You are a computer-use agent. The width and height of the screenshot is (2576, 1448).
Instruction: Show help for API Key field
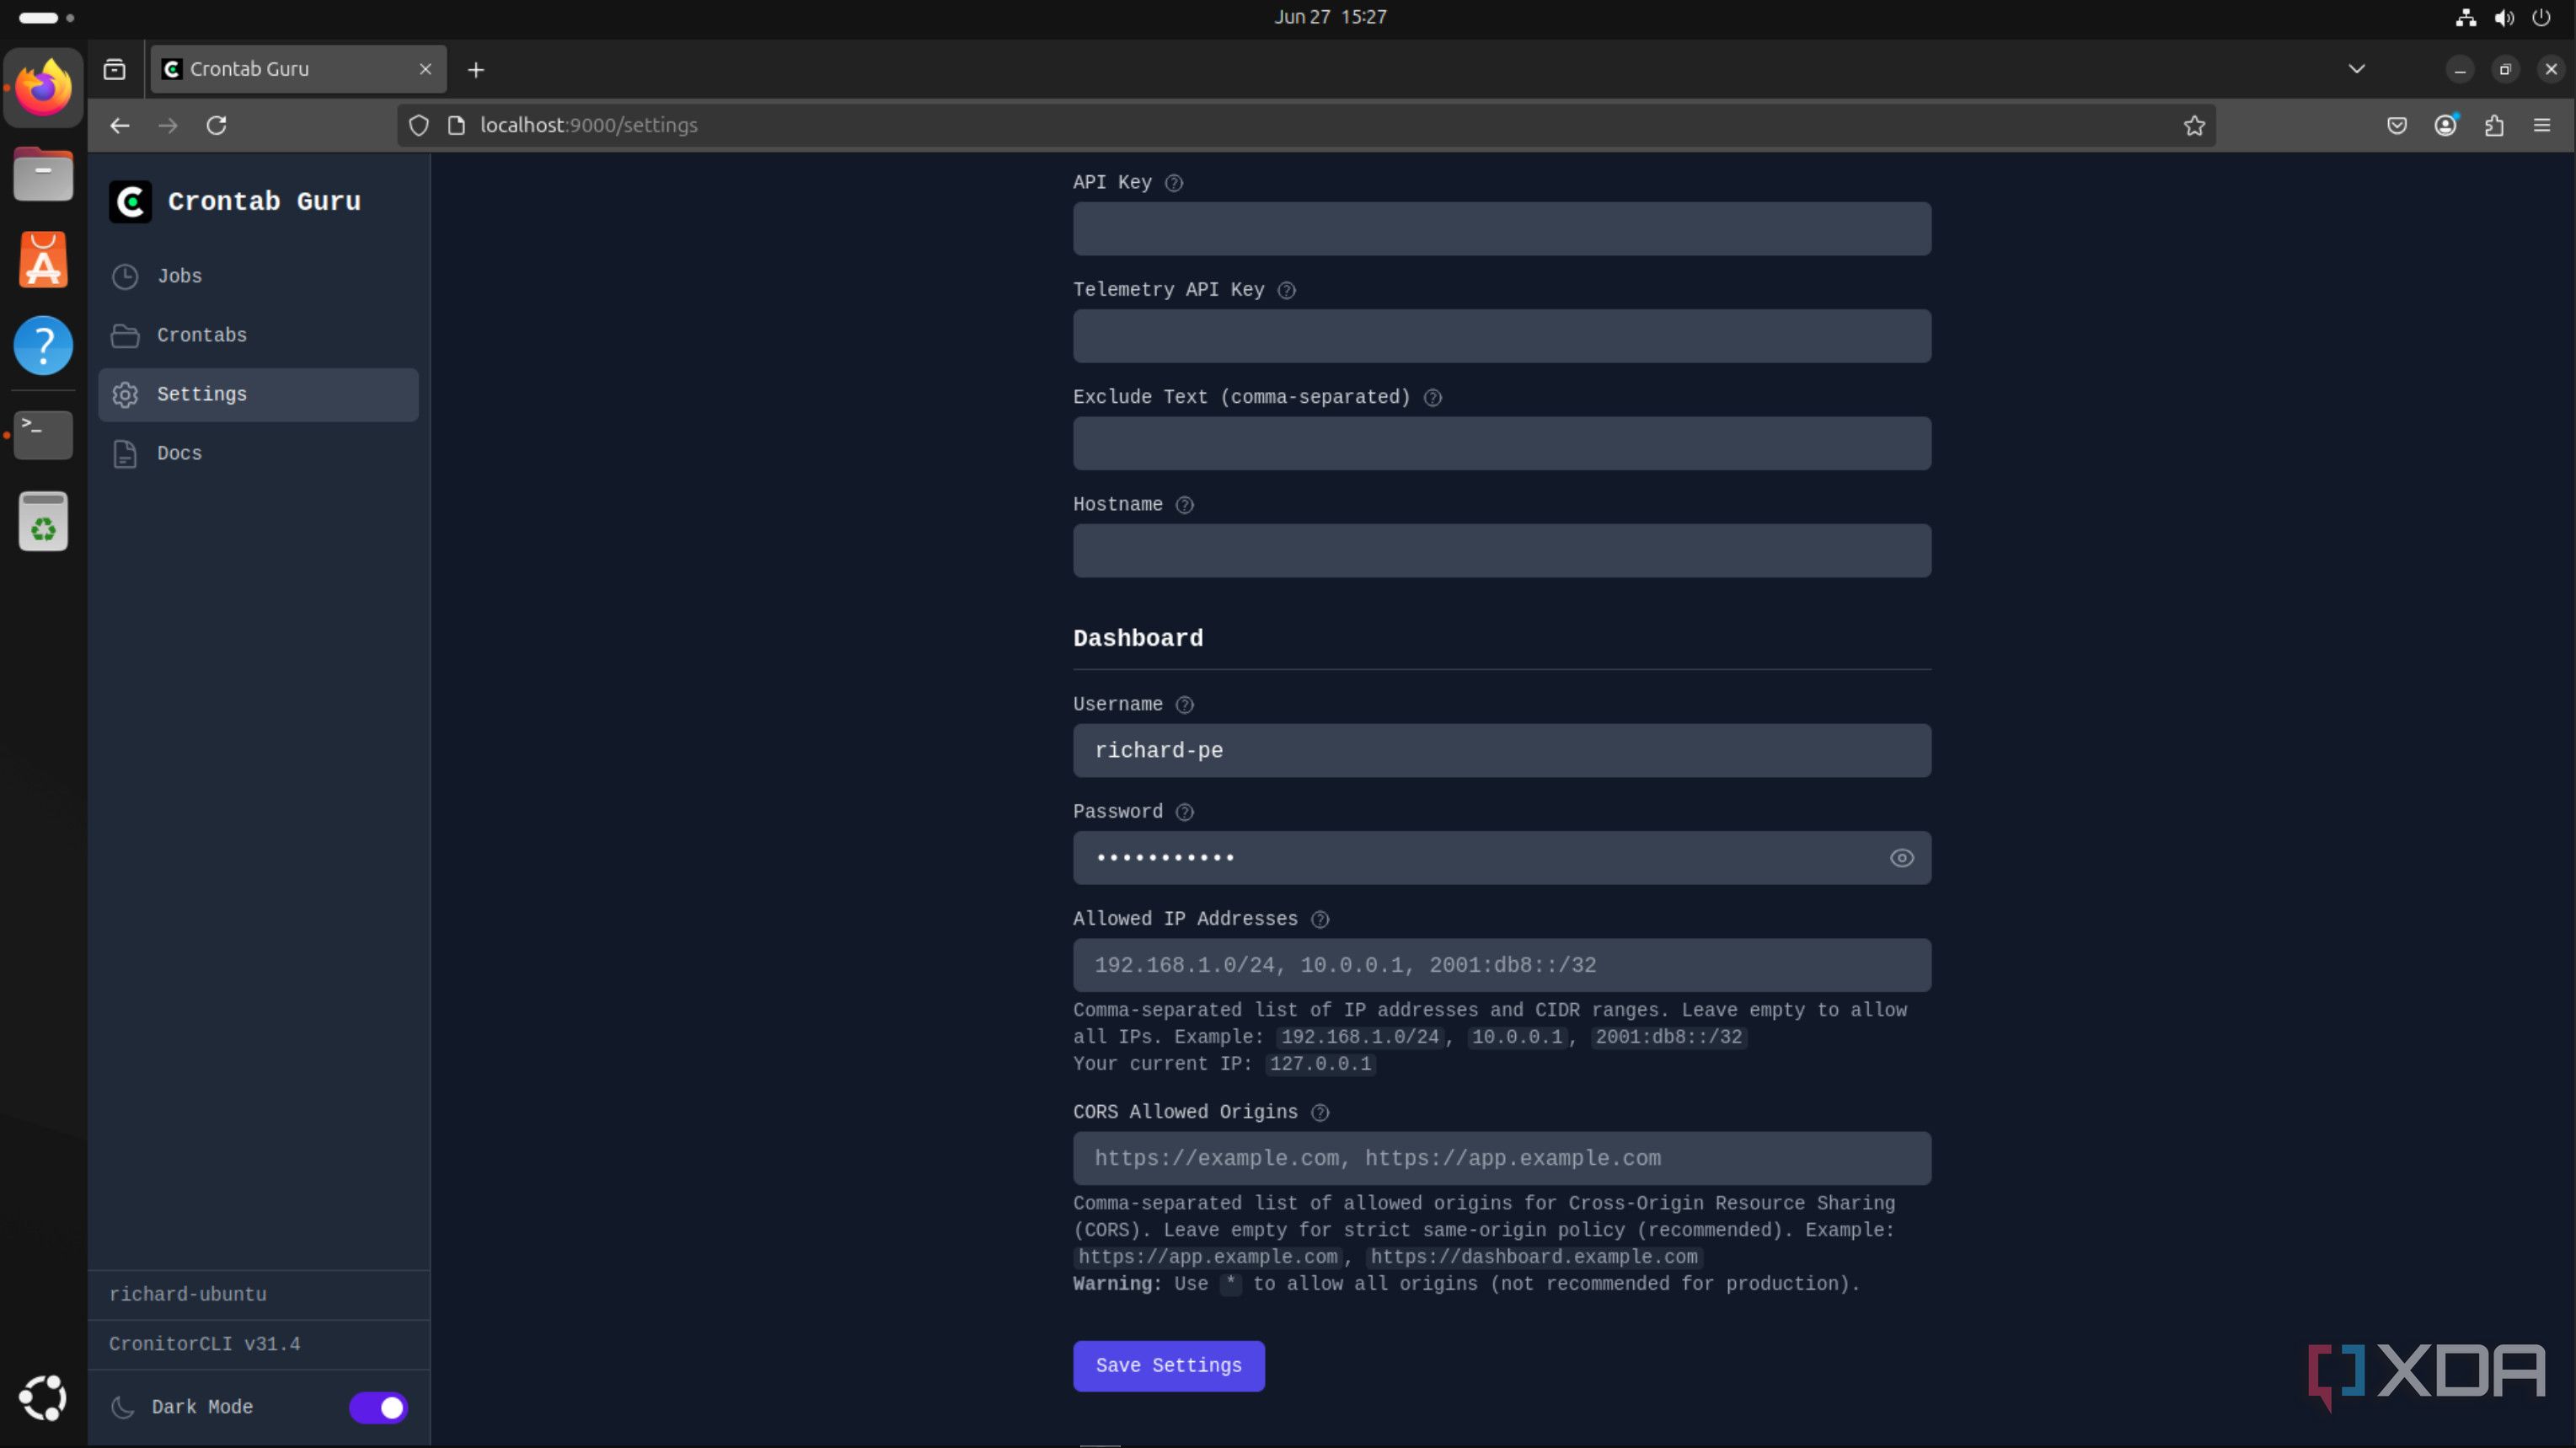pos(1174,183)
